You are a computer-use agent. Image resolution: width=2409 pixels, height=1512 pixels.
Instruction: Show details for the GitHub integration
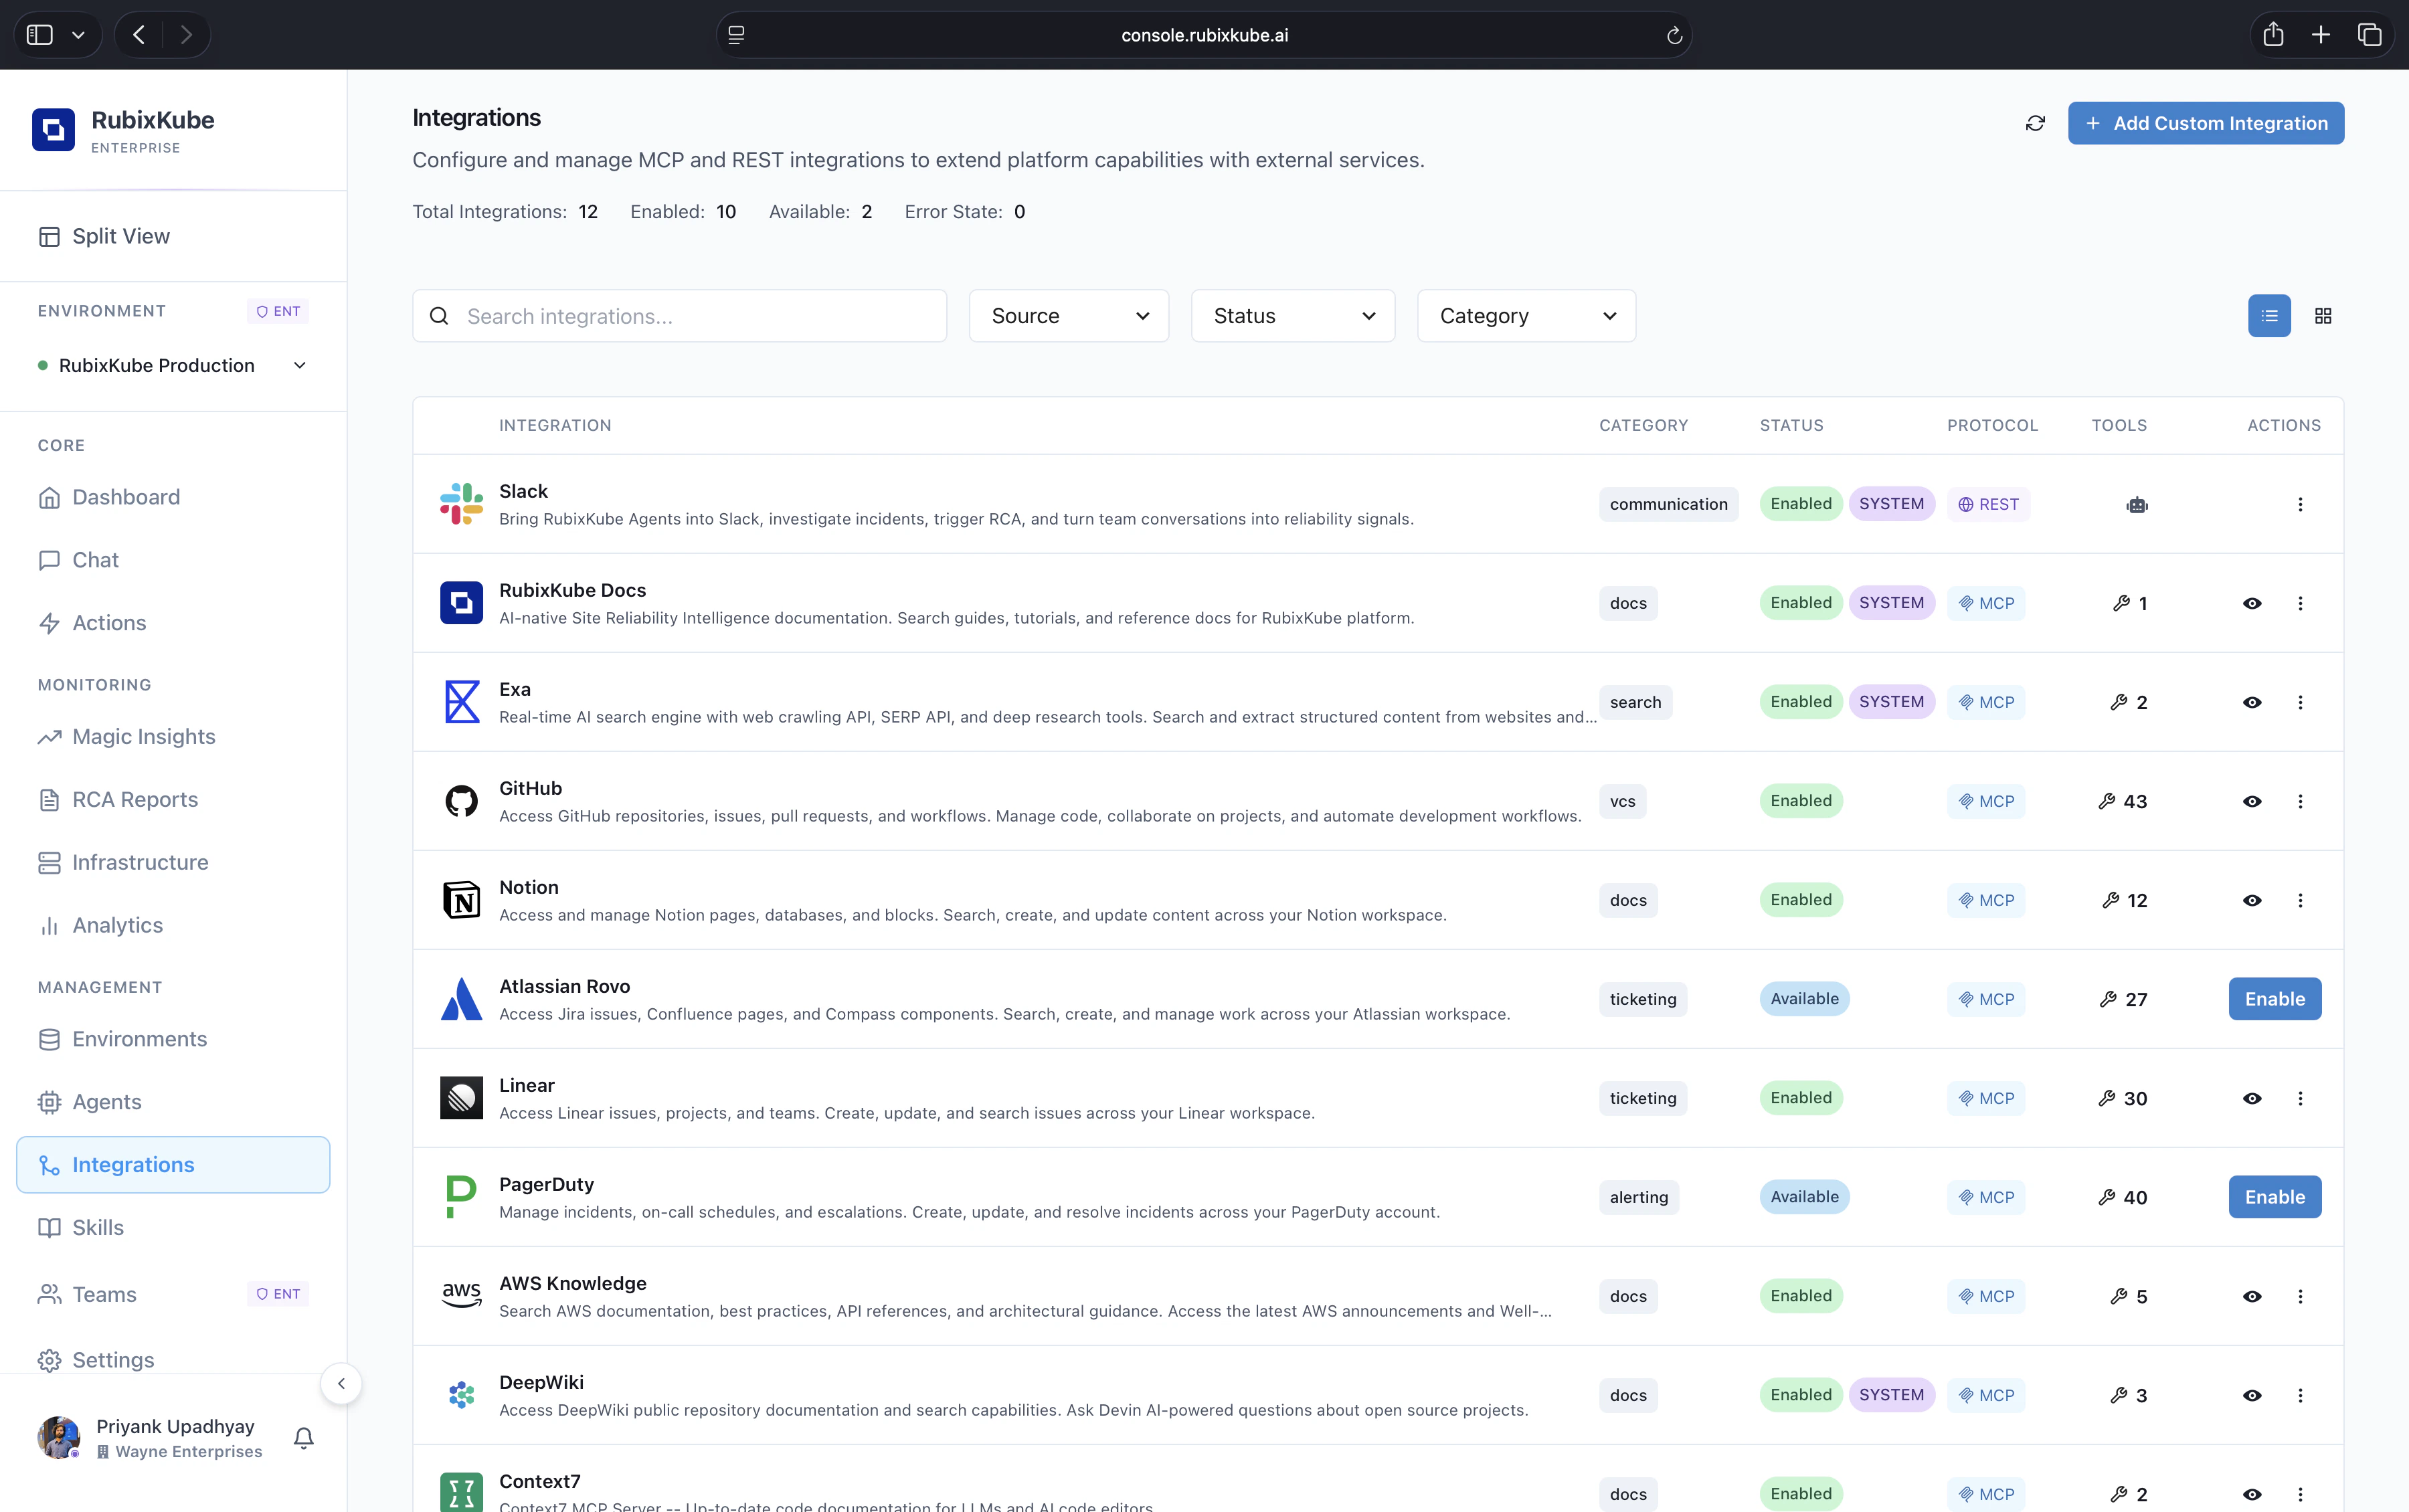2252,800
